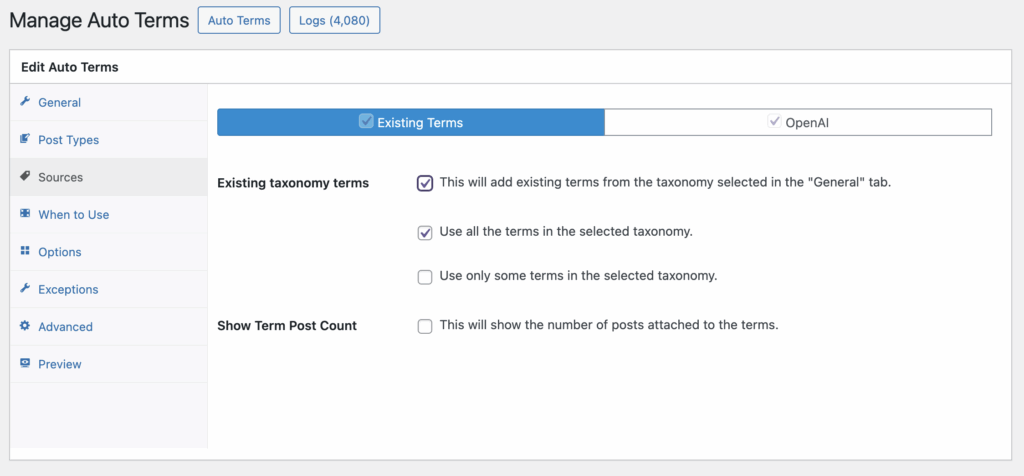Switch to the Advanced tab
The image size is (1024, 476).
[108, 326]
